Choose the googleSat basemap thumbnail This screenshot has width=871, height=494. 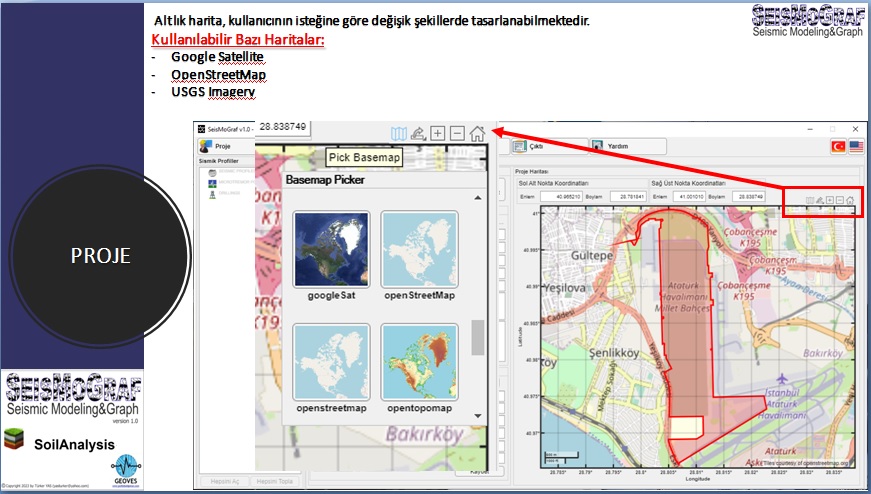pos(332,250)
